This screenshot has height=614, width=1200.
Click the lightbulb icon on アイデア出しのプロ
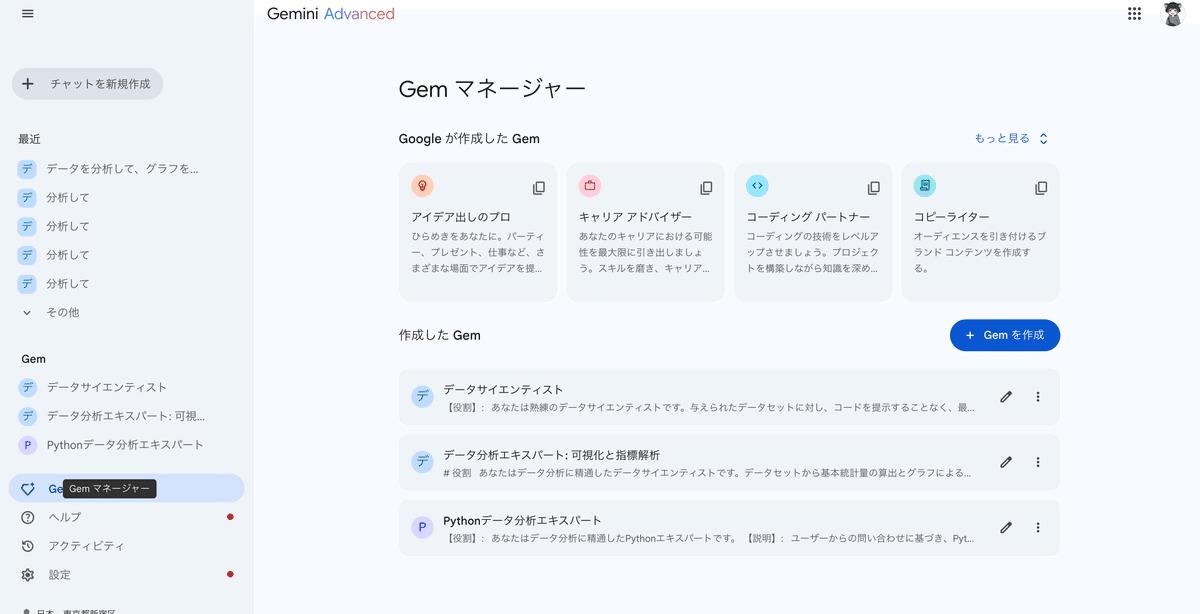point(422,185)
